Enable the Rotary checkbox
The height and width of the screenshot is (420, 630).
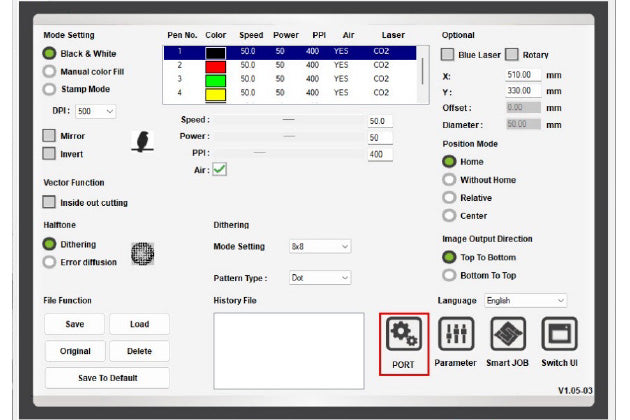[x=512, y=54]
